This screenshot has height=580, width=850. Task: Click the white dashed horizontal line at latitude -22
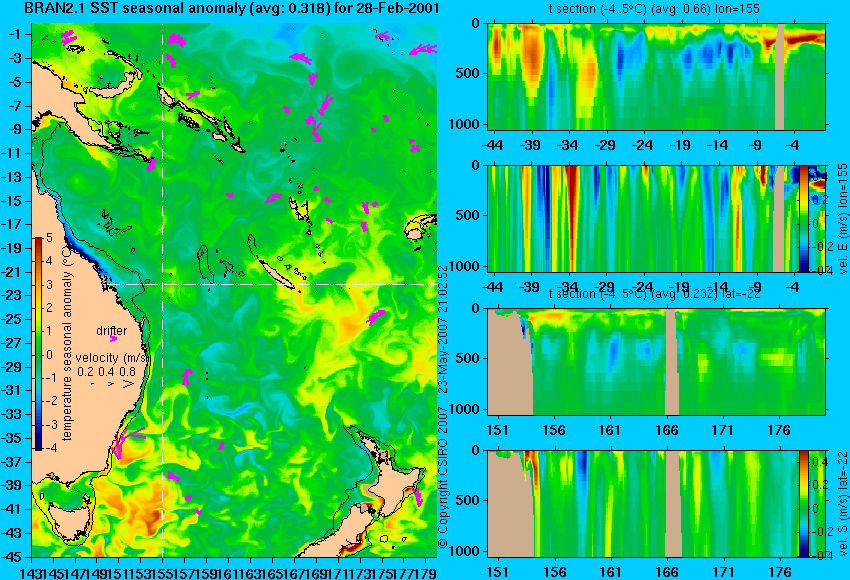(x=271, y=285)
